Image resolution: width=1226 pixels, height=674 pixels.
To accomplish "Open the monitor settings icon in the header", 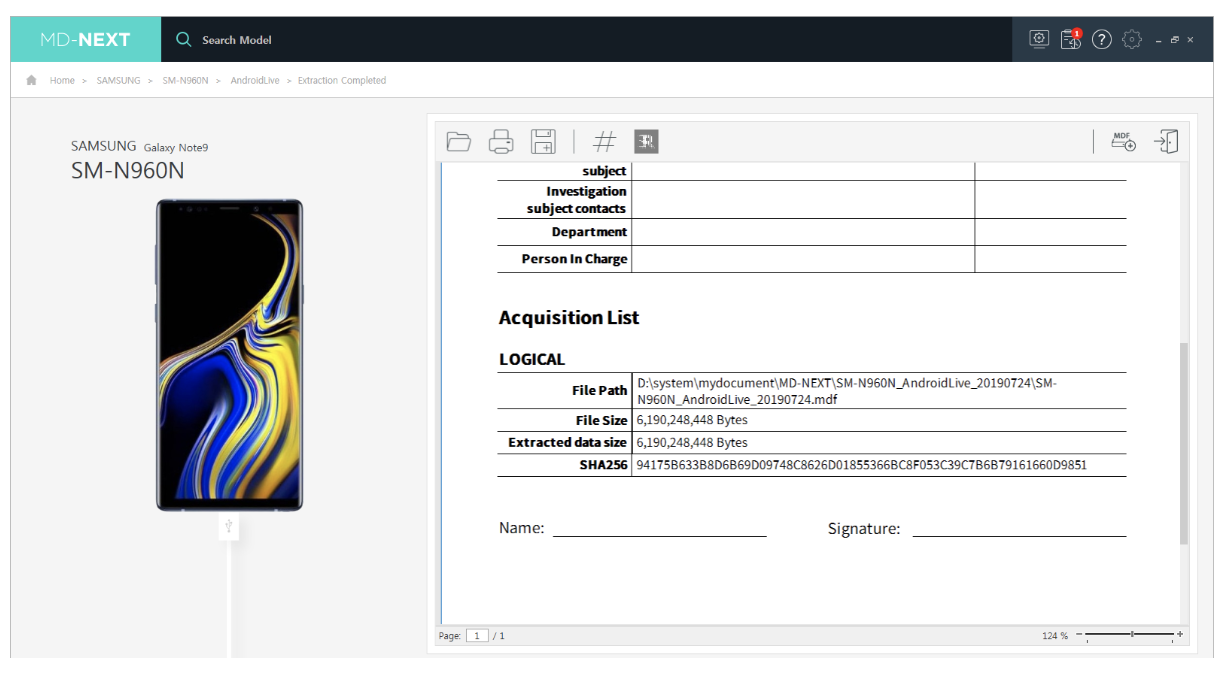I will coord(1039,40).
